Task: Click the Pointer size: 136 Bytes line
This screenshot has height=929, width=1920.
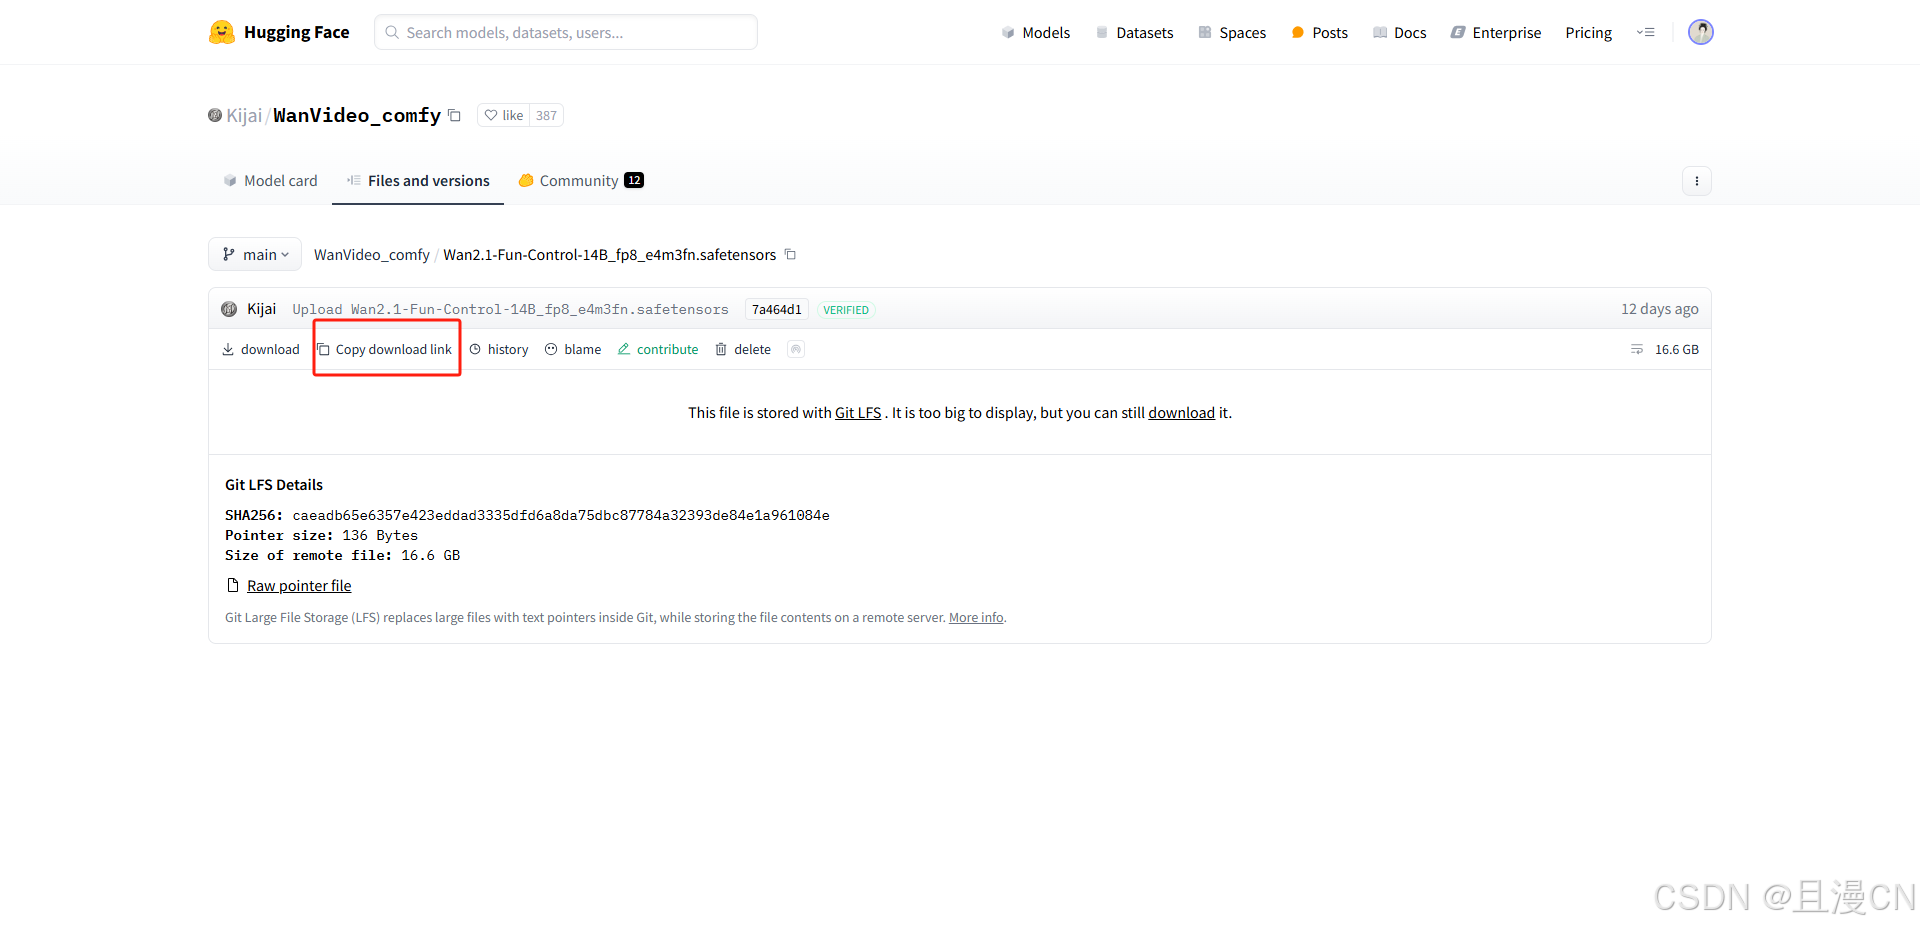Action: (x=321, y=536)
